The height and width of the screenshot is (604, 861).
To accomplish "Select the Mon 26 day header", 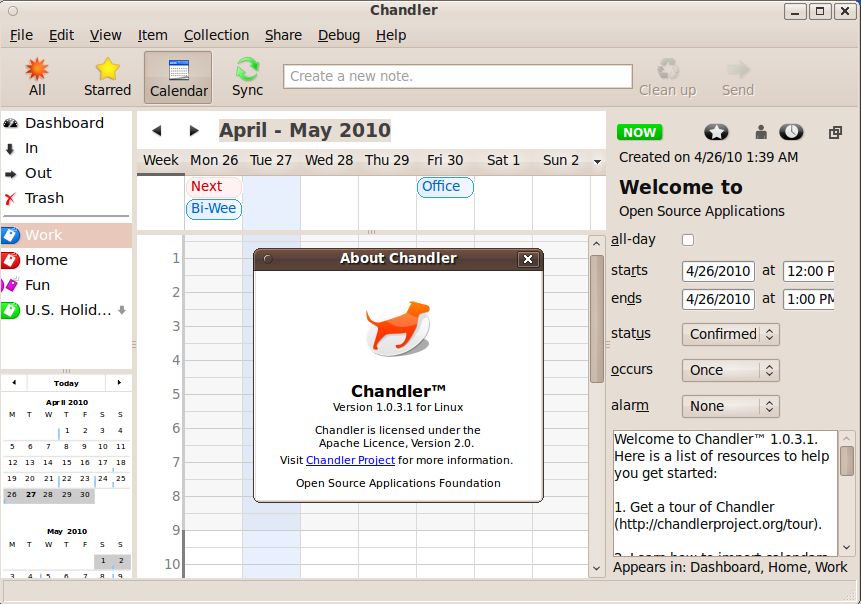I will click(214, 160).
